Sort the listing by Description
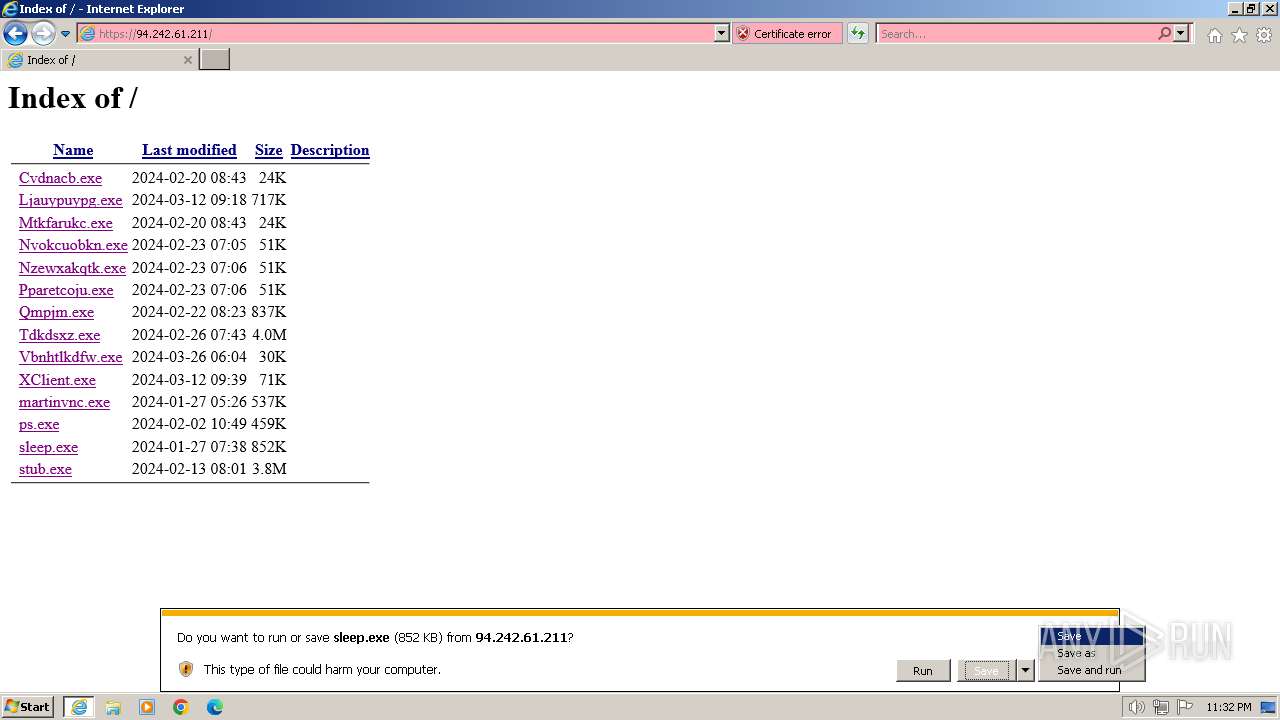 tap(330, 150)
